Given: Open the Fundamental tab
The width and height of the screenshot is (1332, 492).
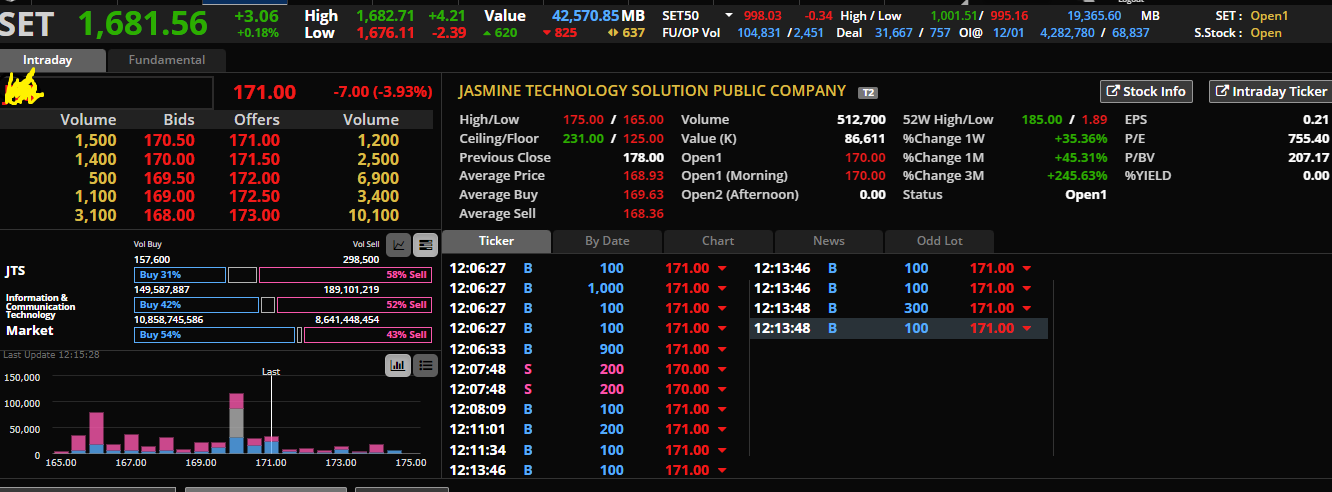Looking at the screenshot, I should point(167,60).
